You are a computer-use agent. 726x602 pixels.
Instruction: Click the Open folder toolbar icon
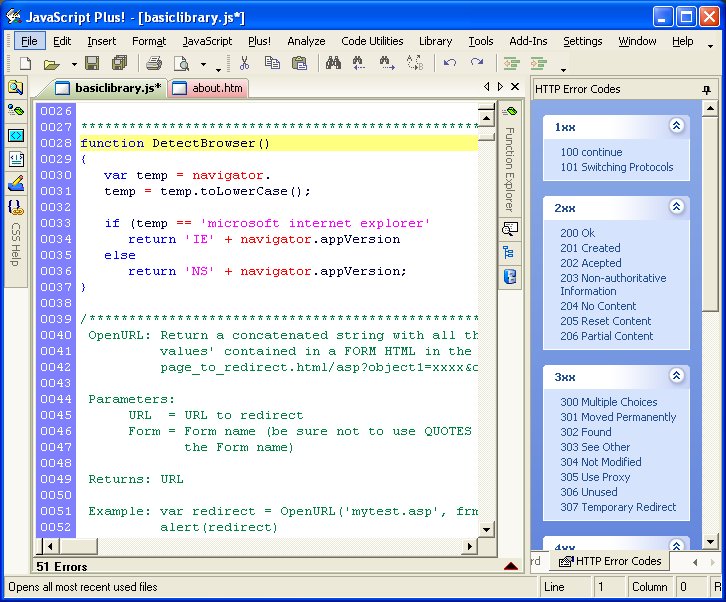click(x=51, y=63)
